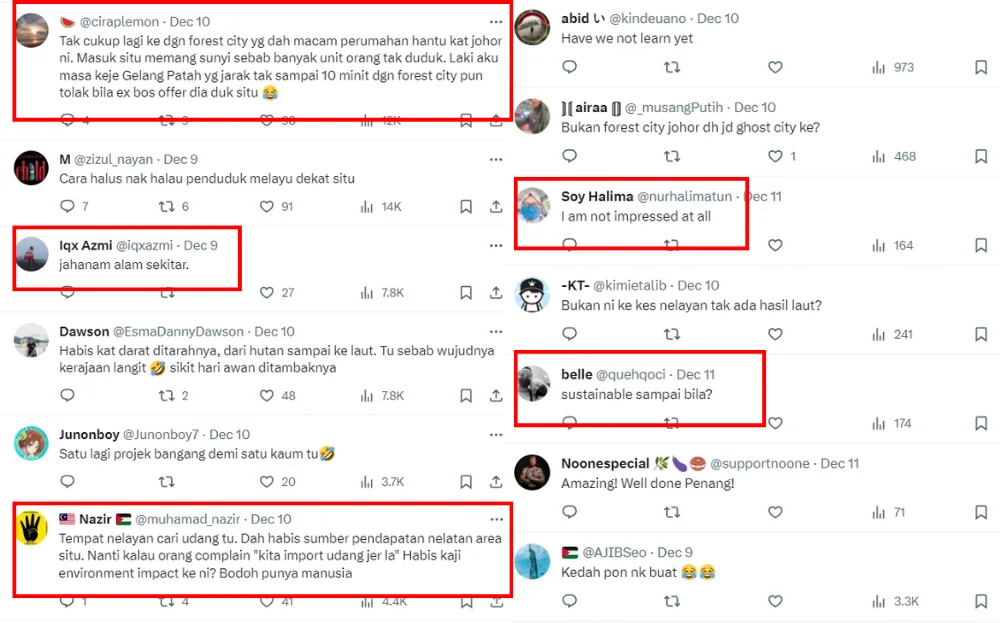Click display name "Iqx Azmi"
Viewport: 1000px width, 623px height.
coord(85,245)
